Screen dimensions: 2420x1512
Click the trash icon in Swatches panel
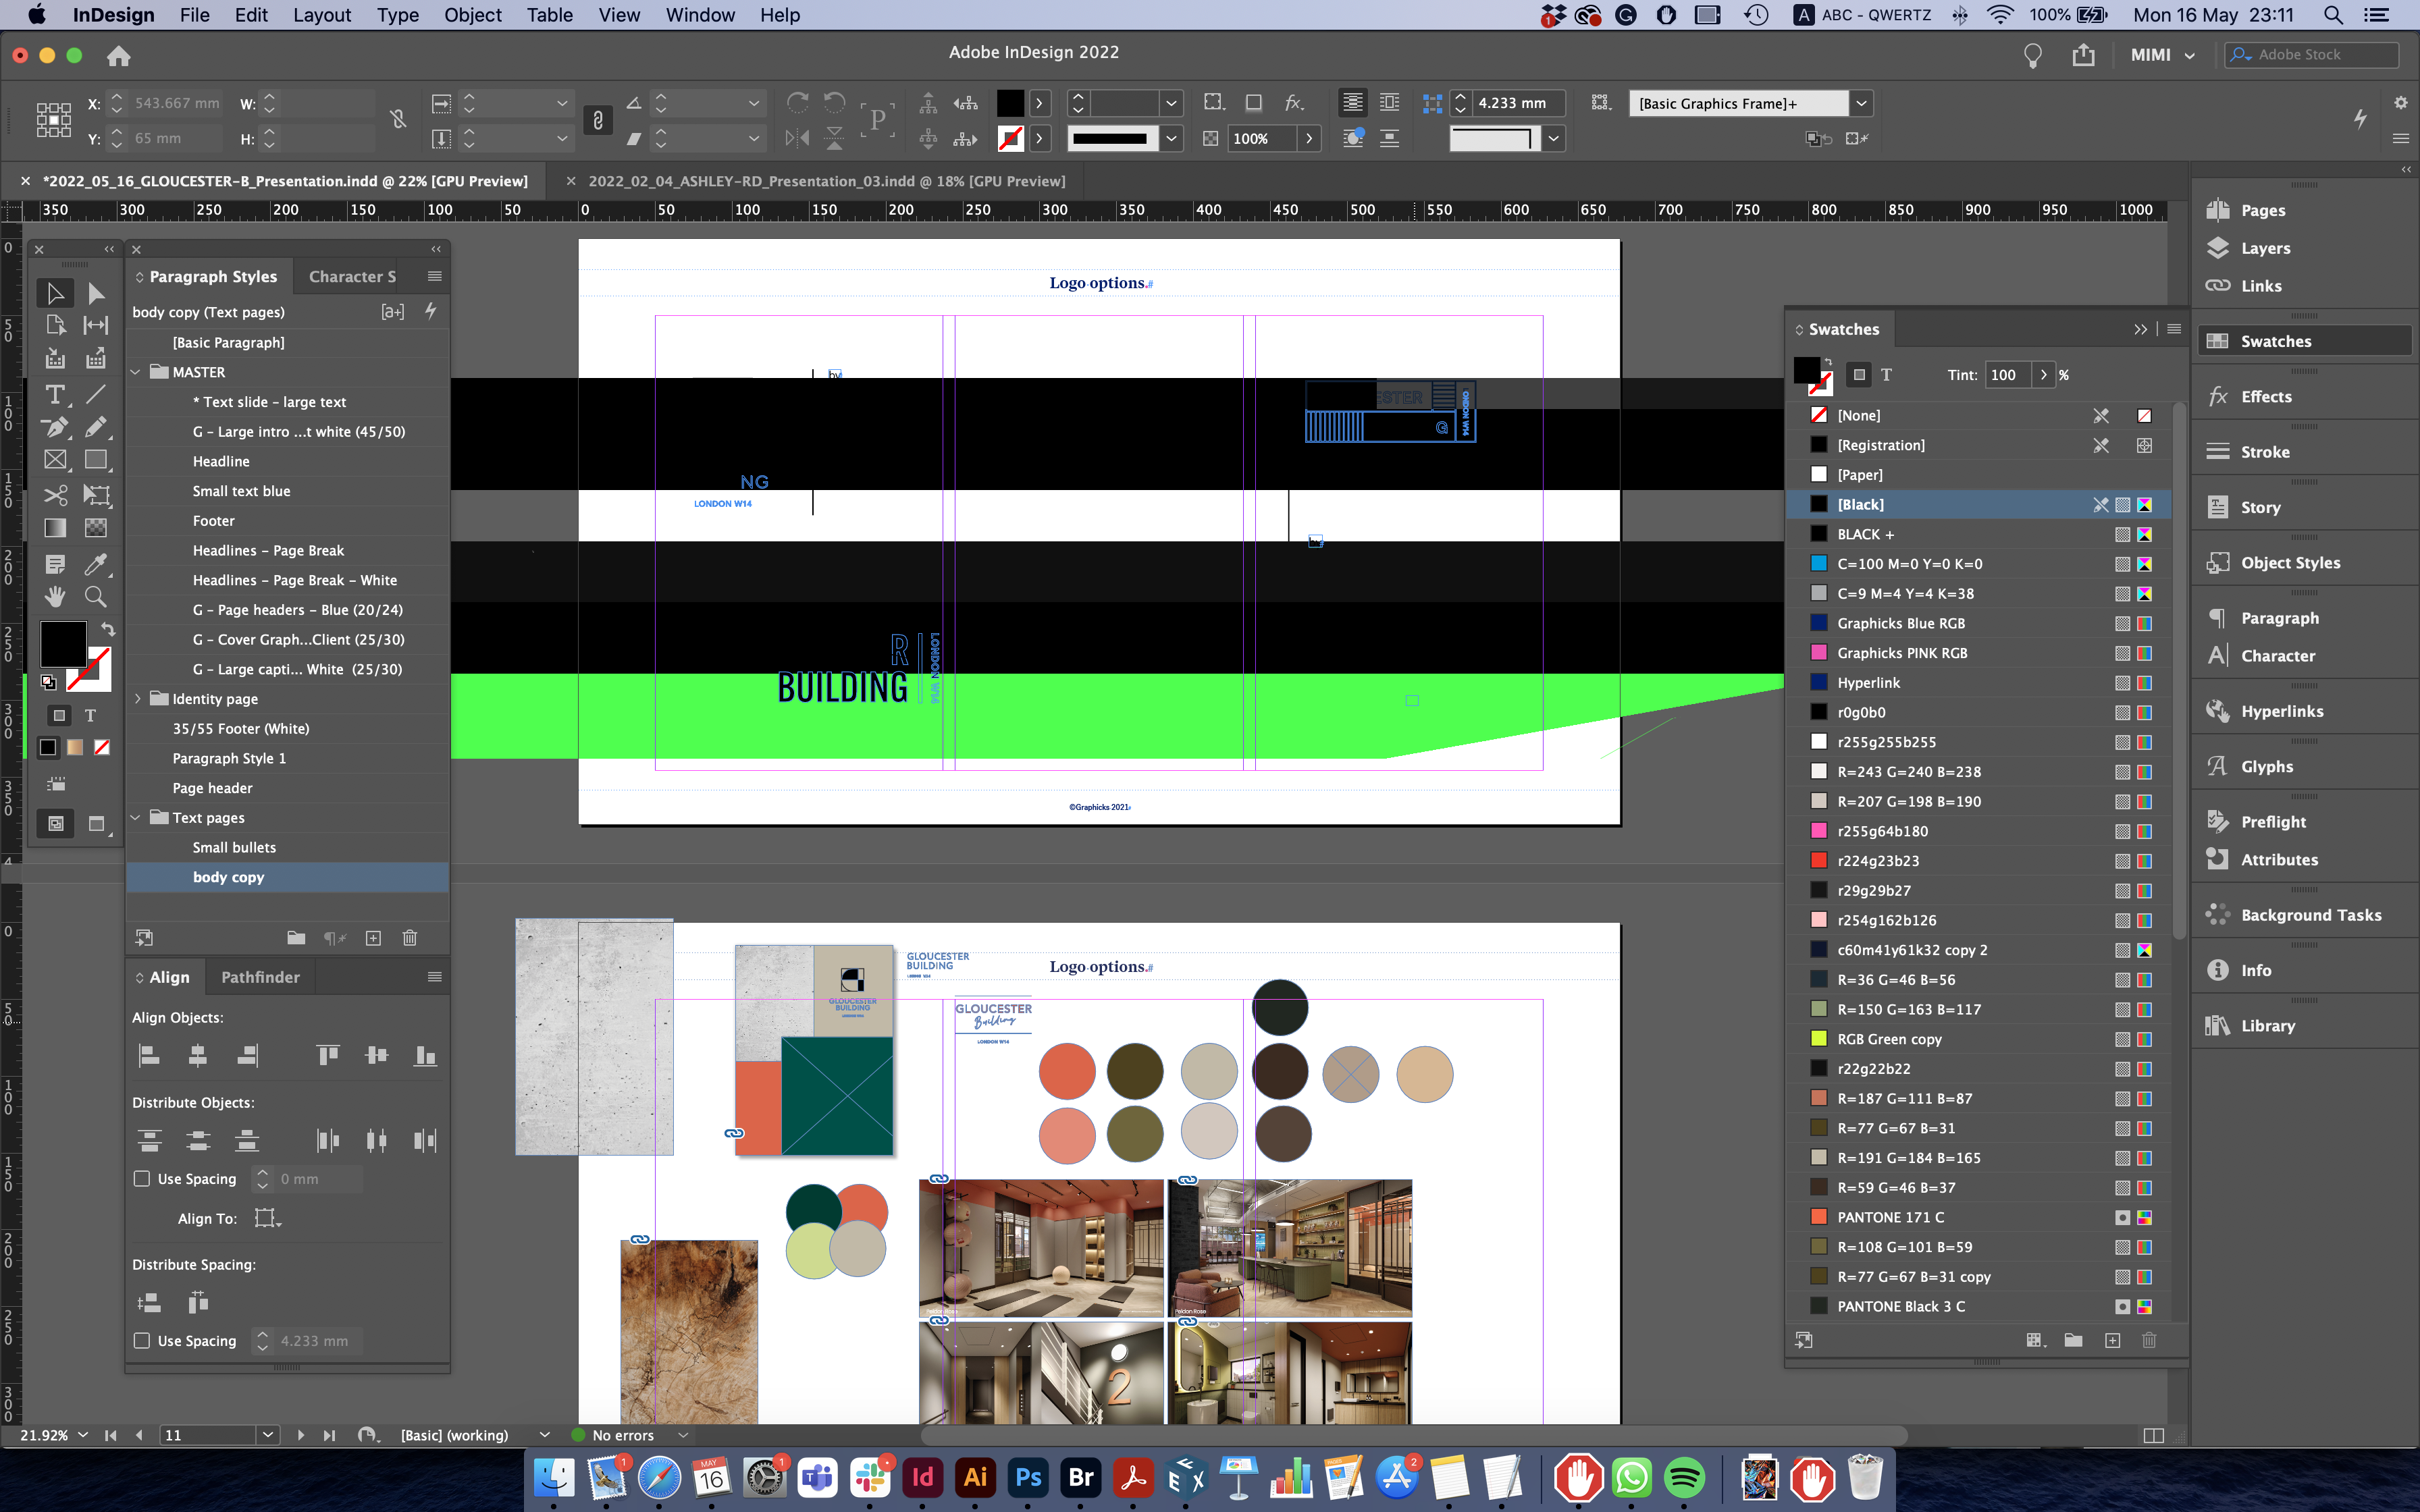(2149, 1340)
